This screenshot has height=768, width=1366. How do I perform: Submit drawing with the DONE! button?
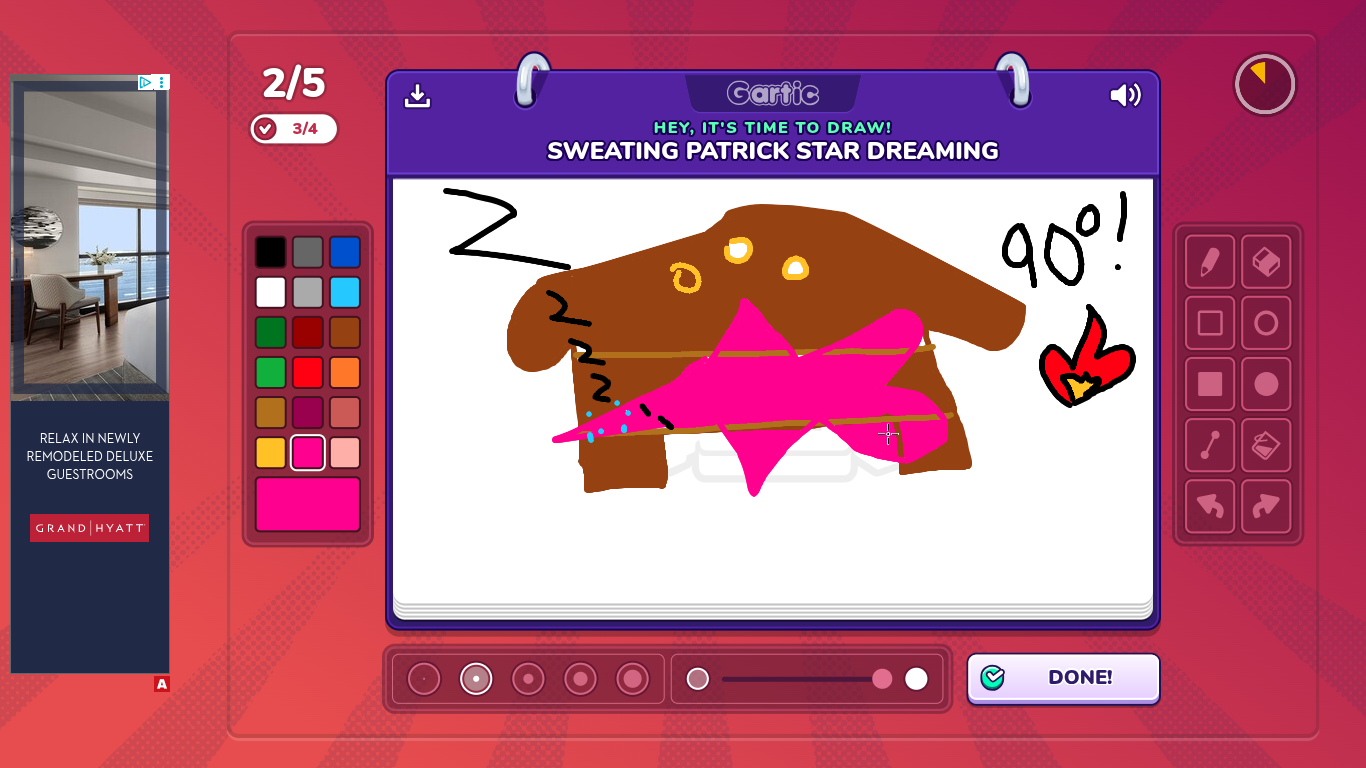coord(1063,678)
